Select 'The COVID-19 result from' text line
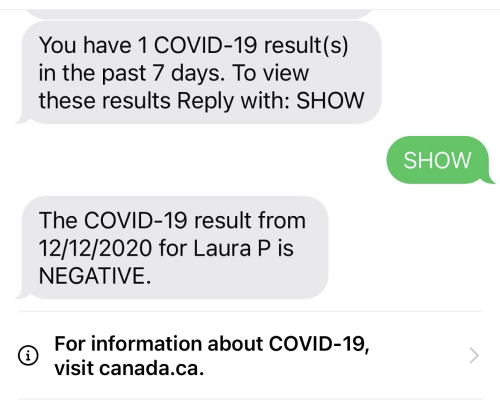Viewport: 500px width, 405px height. (x=172, y=220)
